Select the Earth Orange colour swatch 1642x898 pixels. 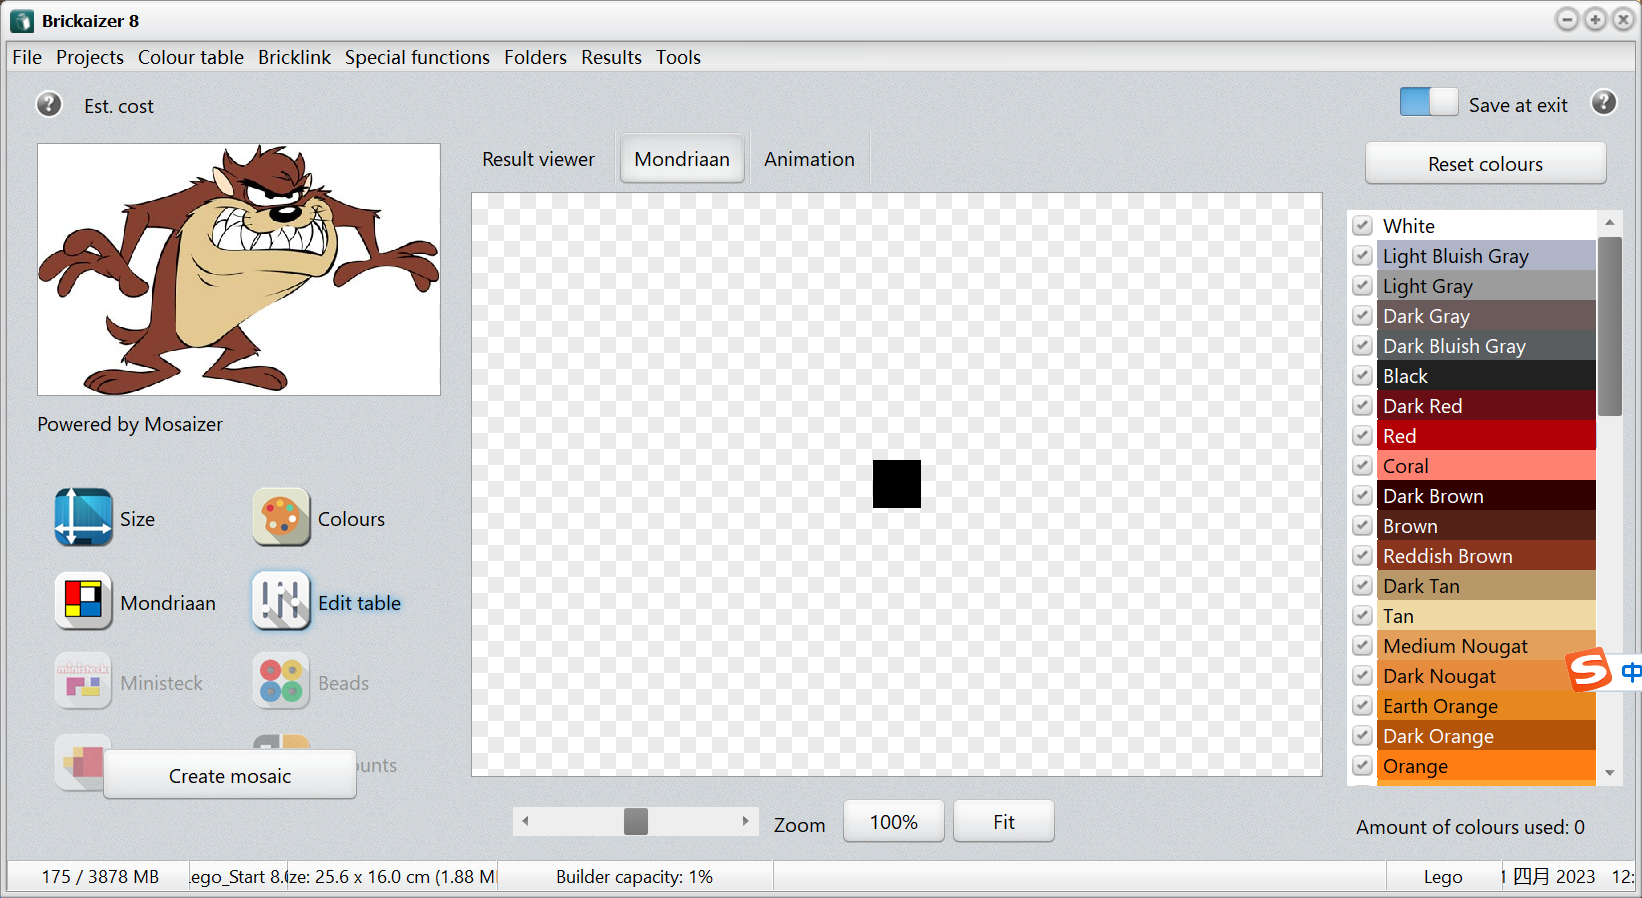pos(1486,706)
